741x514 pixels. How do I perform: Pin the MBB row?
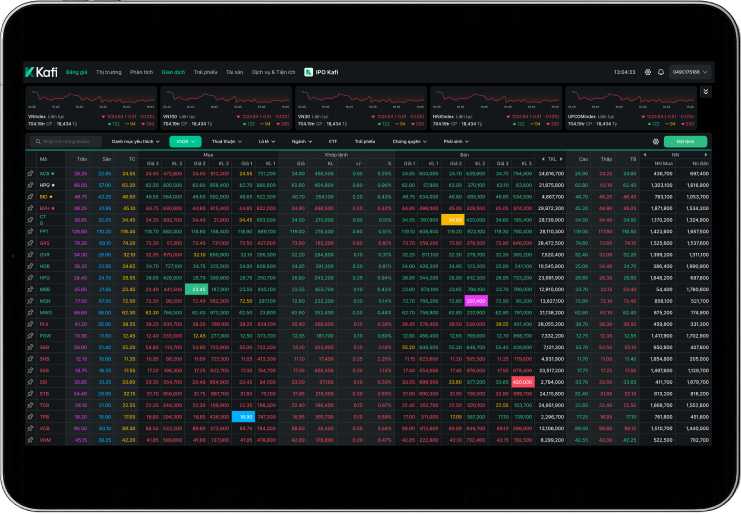pyautogui.click(x=31, y=290)
